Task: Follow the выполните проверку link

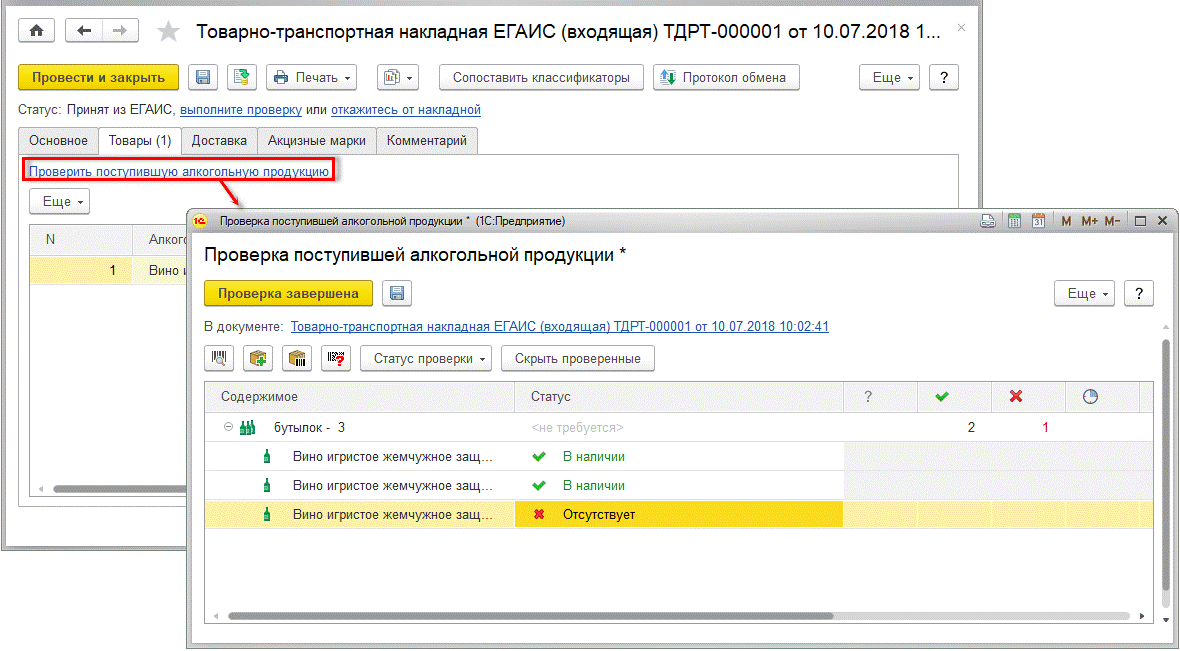Action: tap(241, 110)
